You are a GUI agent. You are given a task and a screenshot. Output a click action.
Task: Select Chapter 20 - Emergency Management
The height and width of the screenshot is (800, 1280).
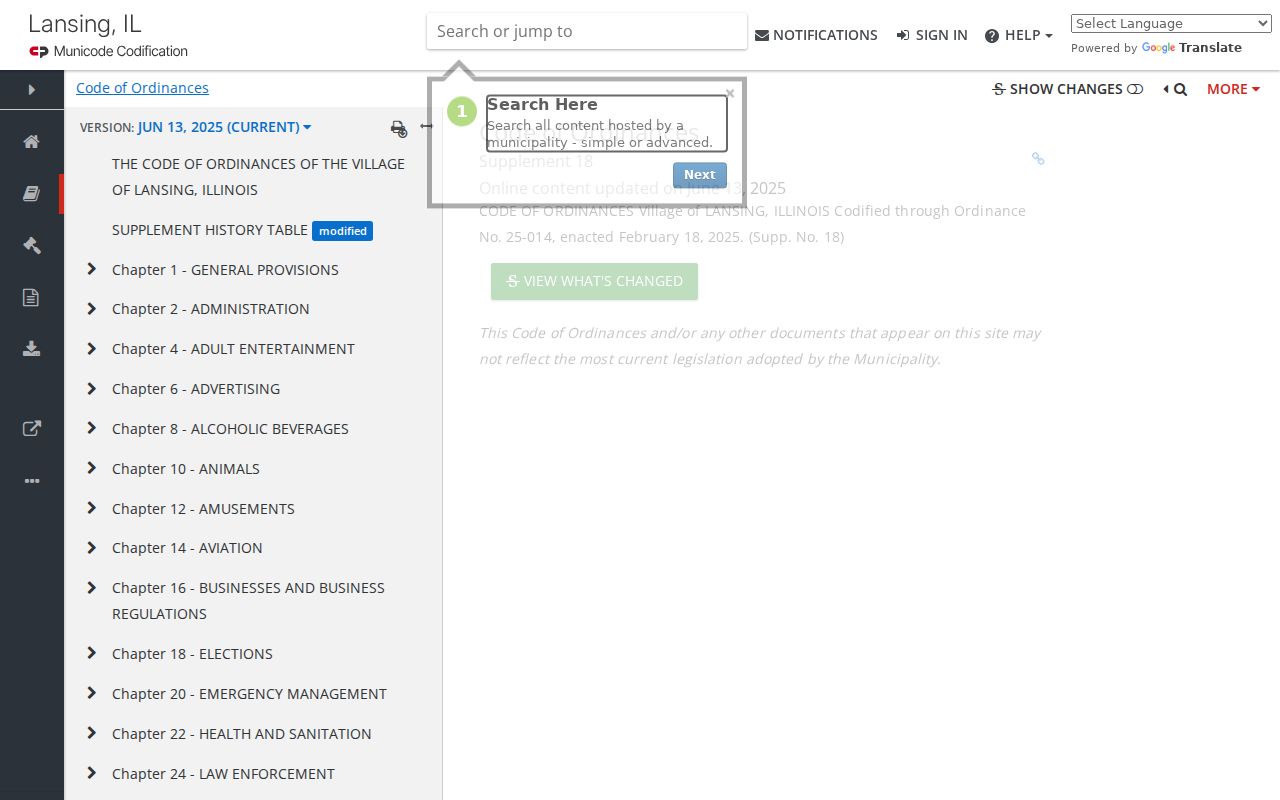tap(249, 694)
